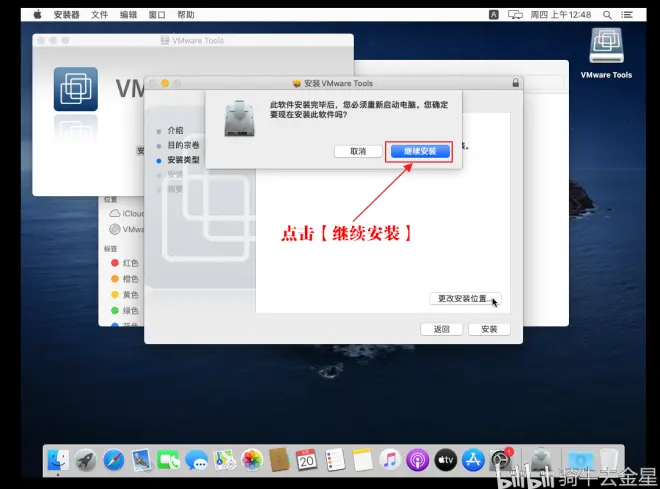Open Podcasts from the Dock

point(418,460)
